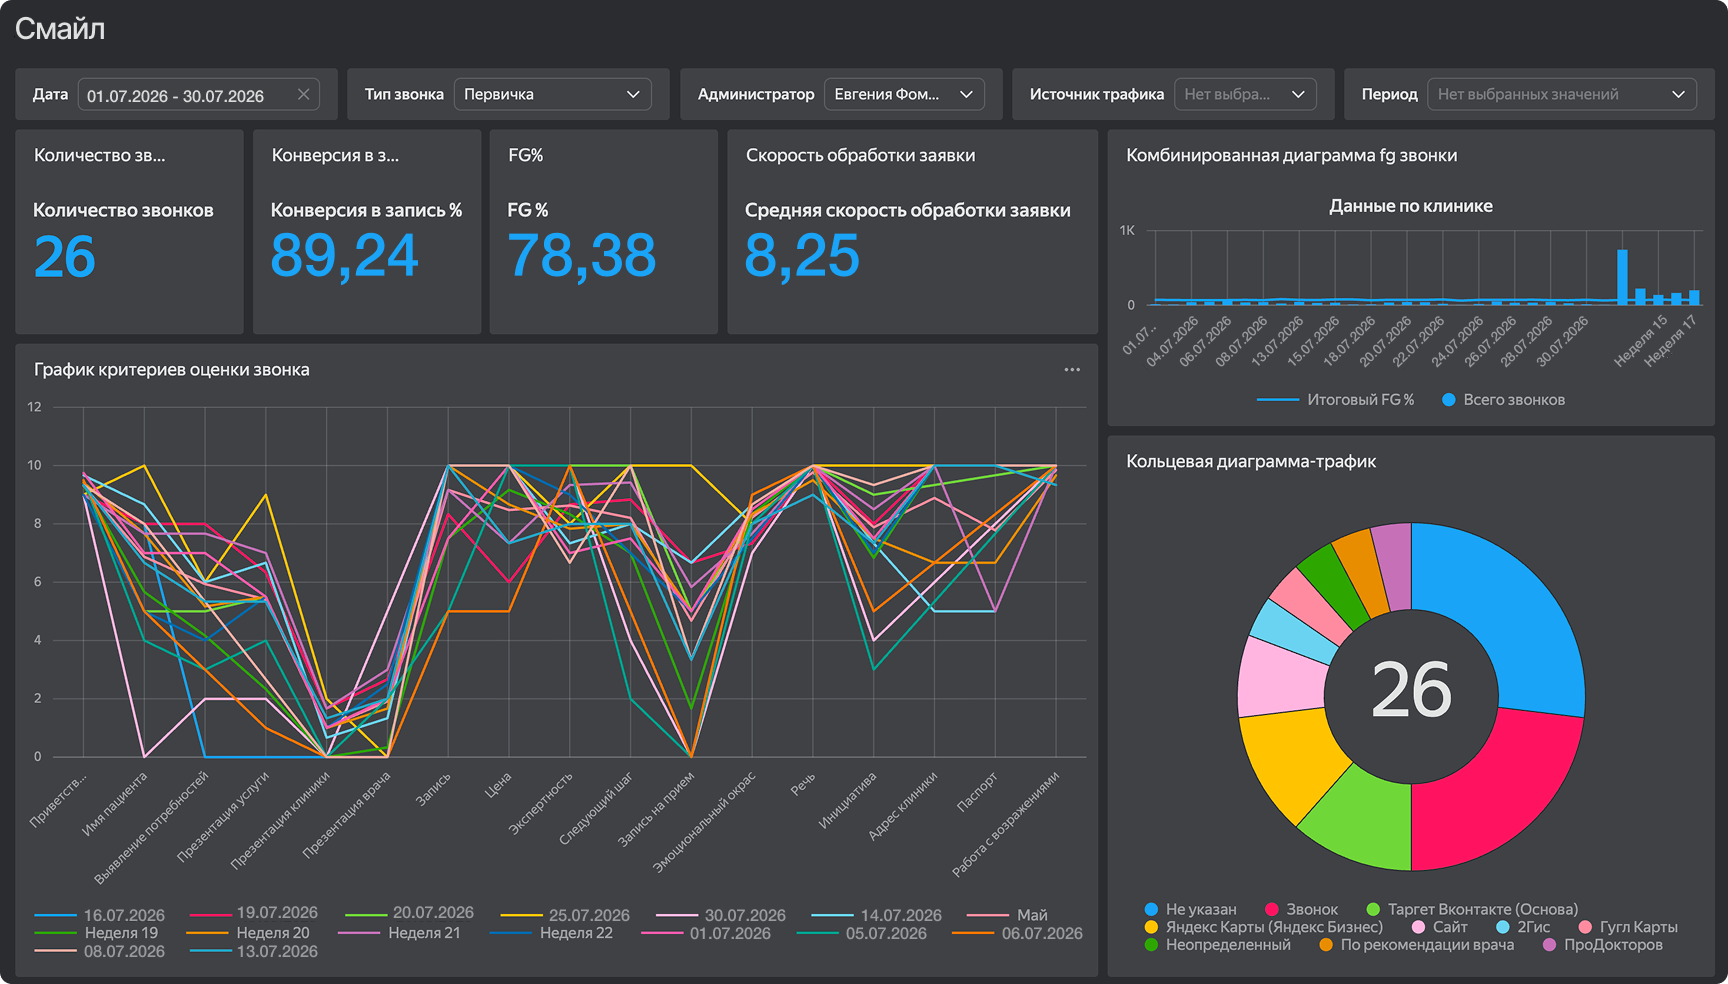Toggle the Неделя 19 line in the legend

[96, 933]
